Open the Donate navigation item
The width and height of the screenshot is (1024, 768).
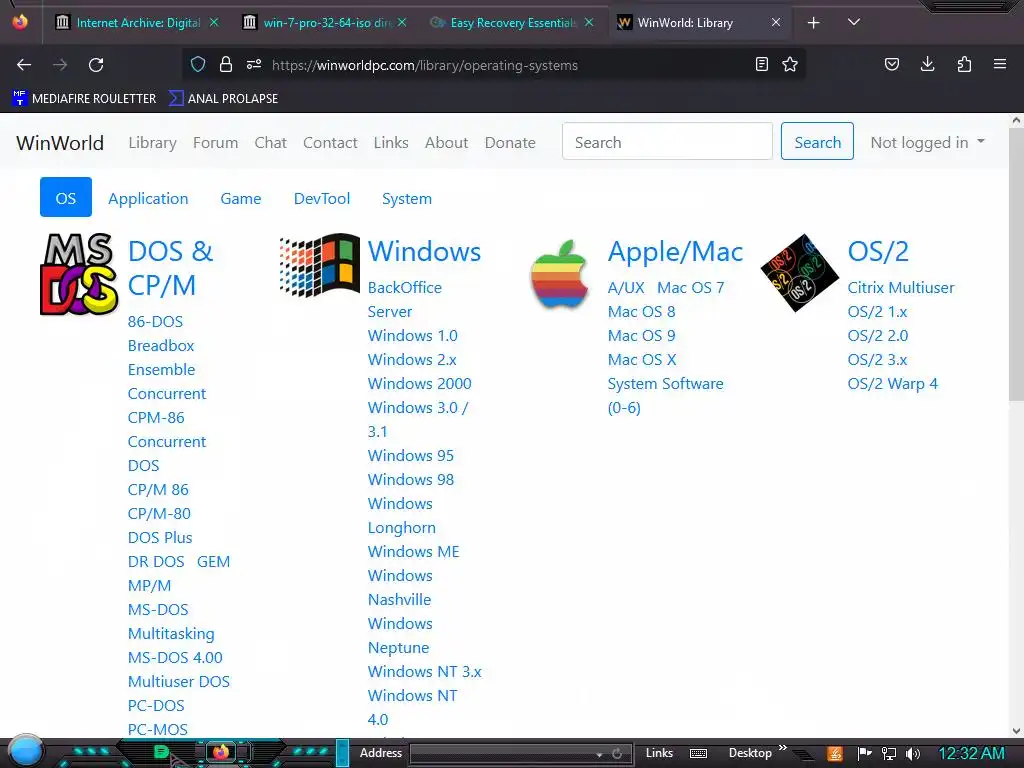click(x=510, y=142)
